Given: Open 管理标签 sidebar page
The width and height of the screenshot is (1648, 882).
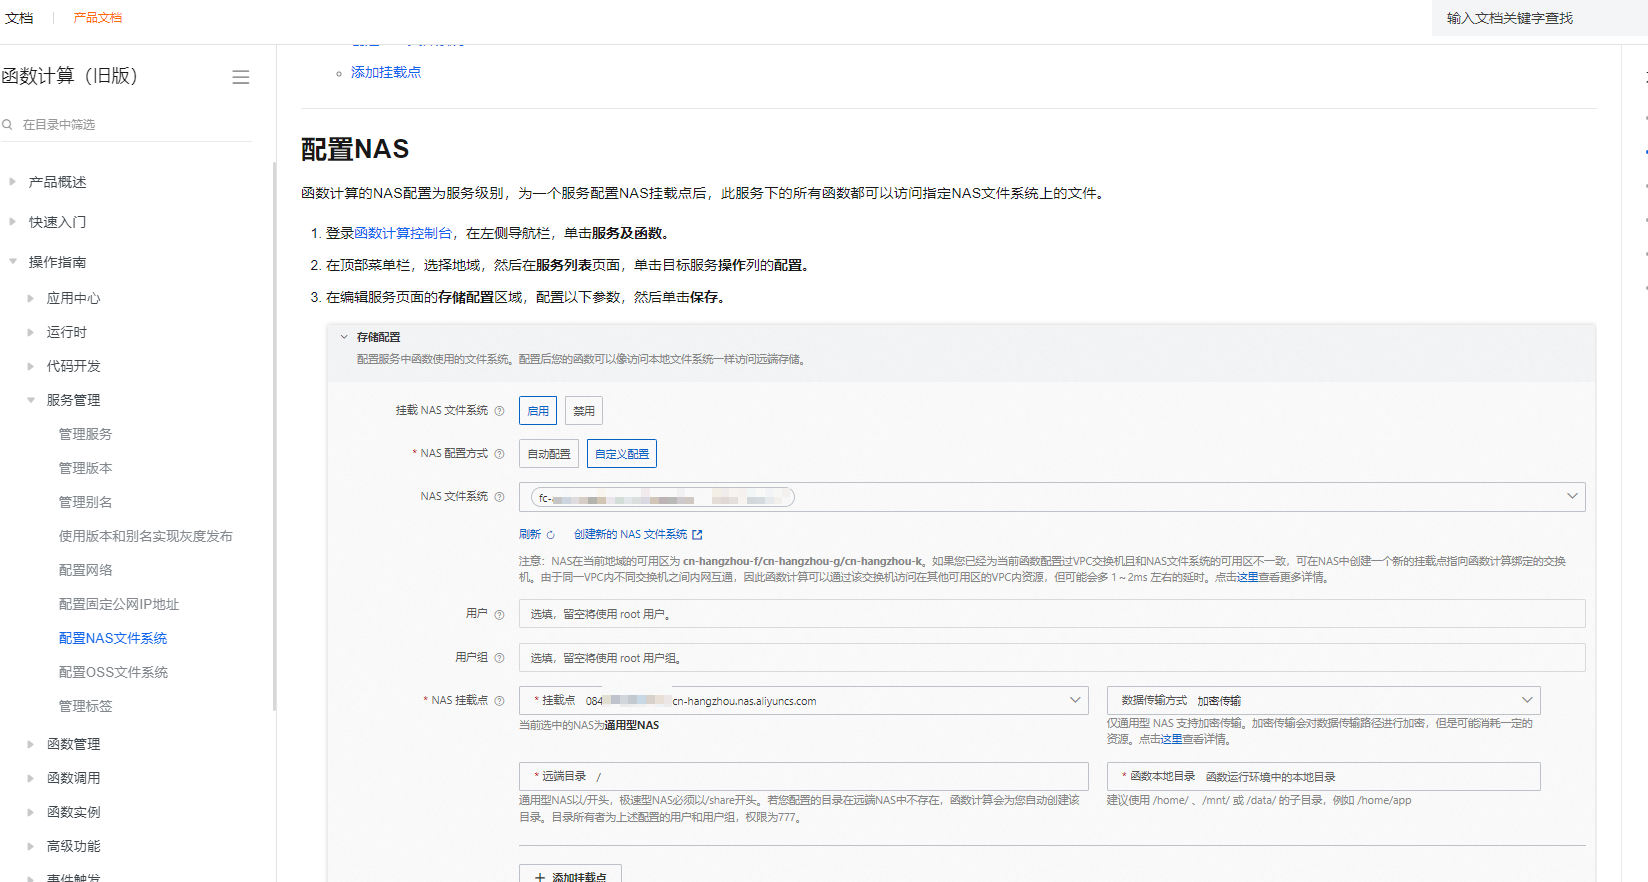Looking at the screenshot, I should pyautogui.click(x=85, y=706).
